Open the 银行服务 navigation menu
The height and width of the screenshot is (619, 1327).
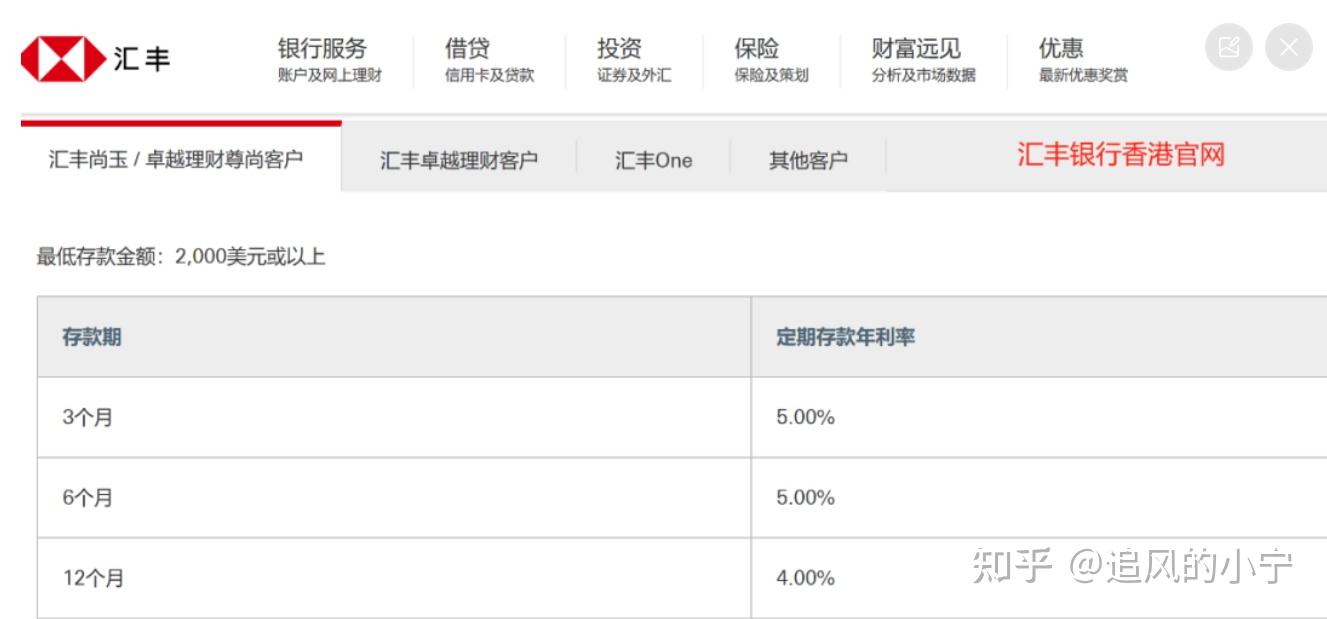tap(321, 48)
